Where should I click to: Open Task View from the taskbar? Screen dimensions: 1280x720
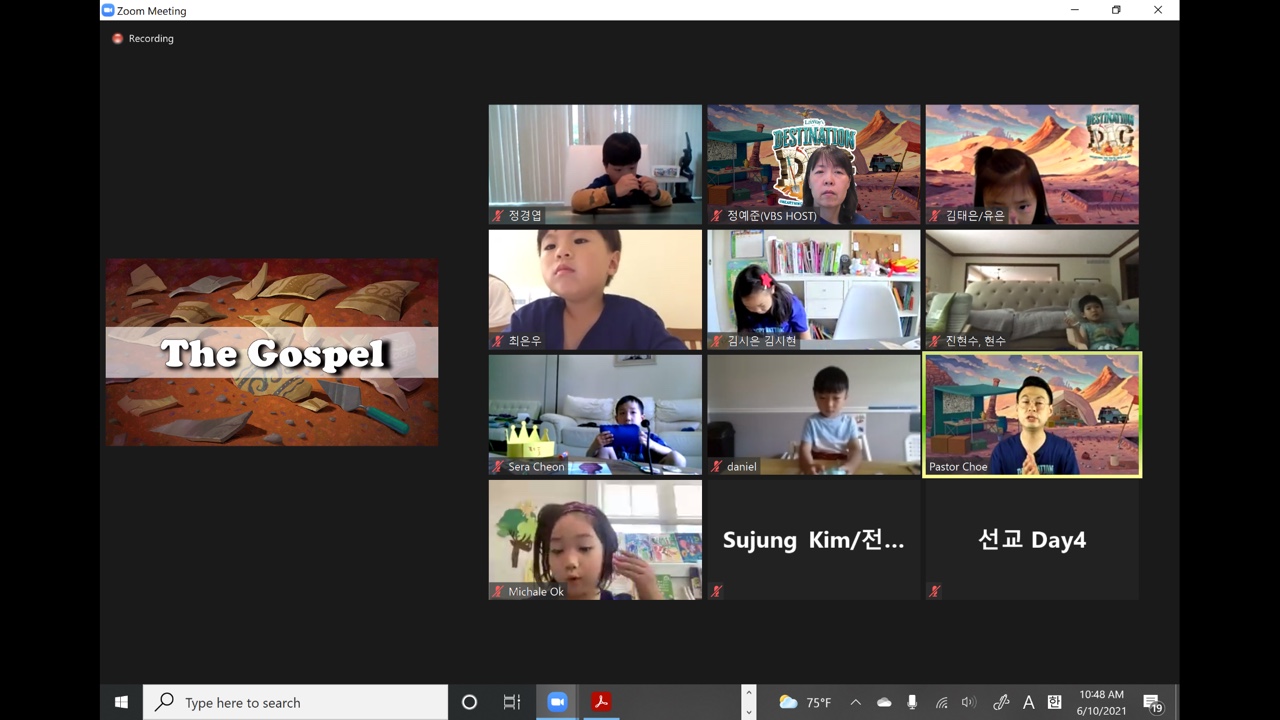click(512, 702)
